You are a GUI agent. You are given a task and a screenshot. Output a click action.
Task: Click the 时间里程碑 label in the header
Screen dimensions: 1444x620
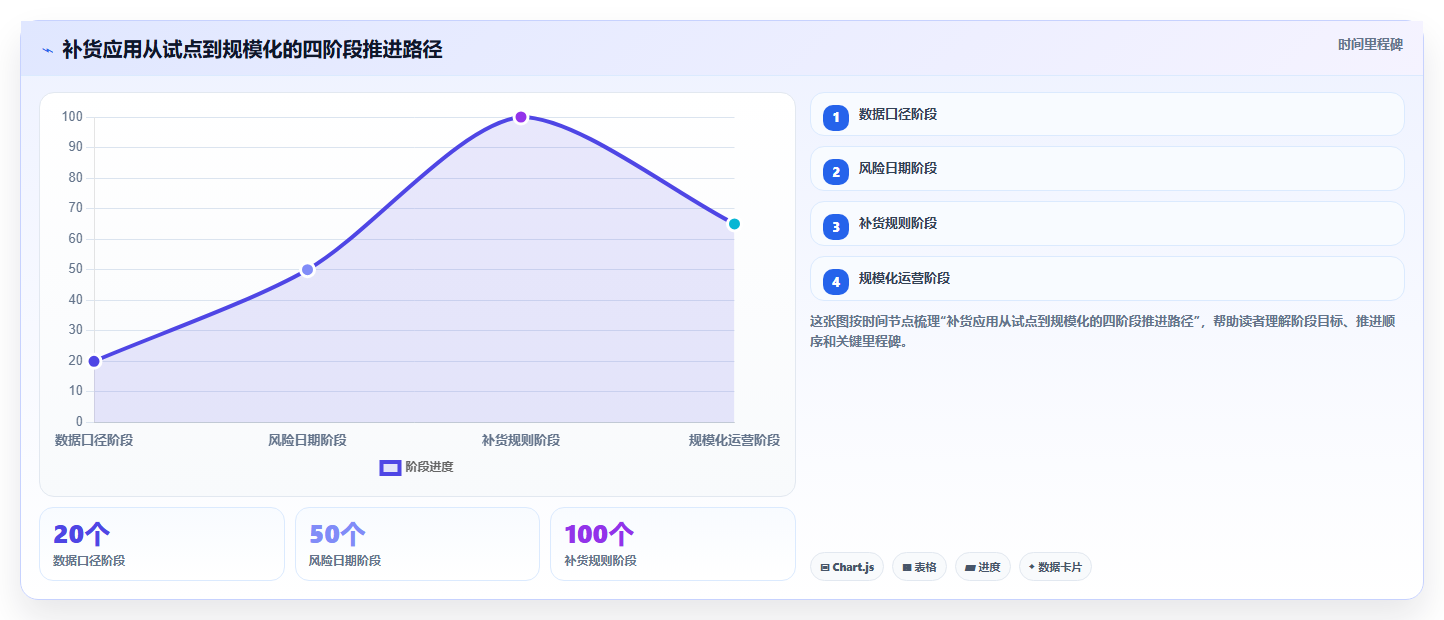(x=1370, y=44)
